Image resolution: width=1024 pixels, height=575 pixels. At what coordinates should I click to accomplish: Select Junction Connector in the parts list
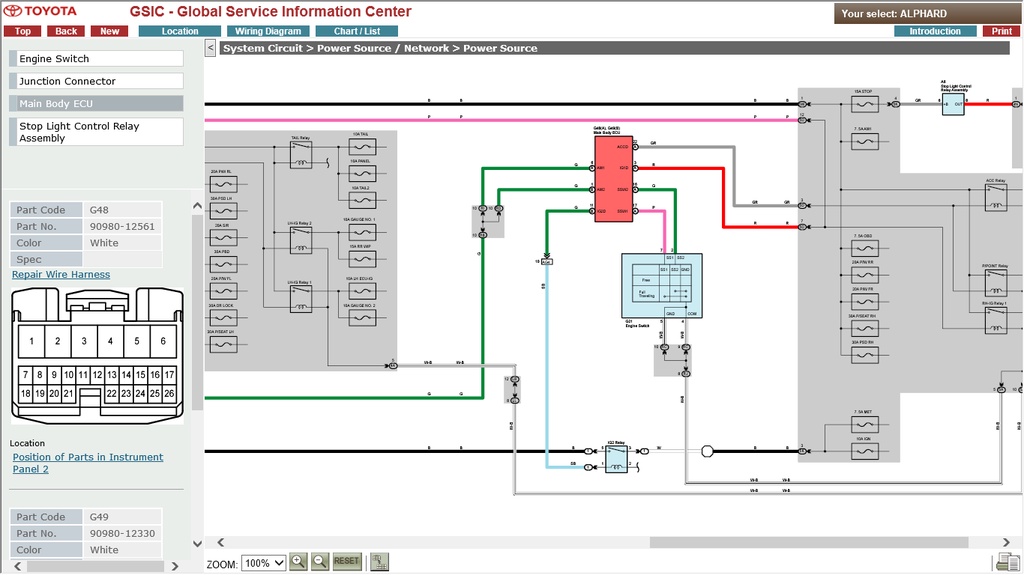96,81
